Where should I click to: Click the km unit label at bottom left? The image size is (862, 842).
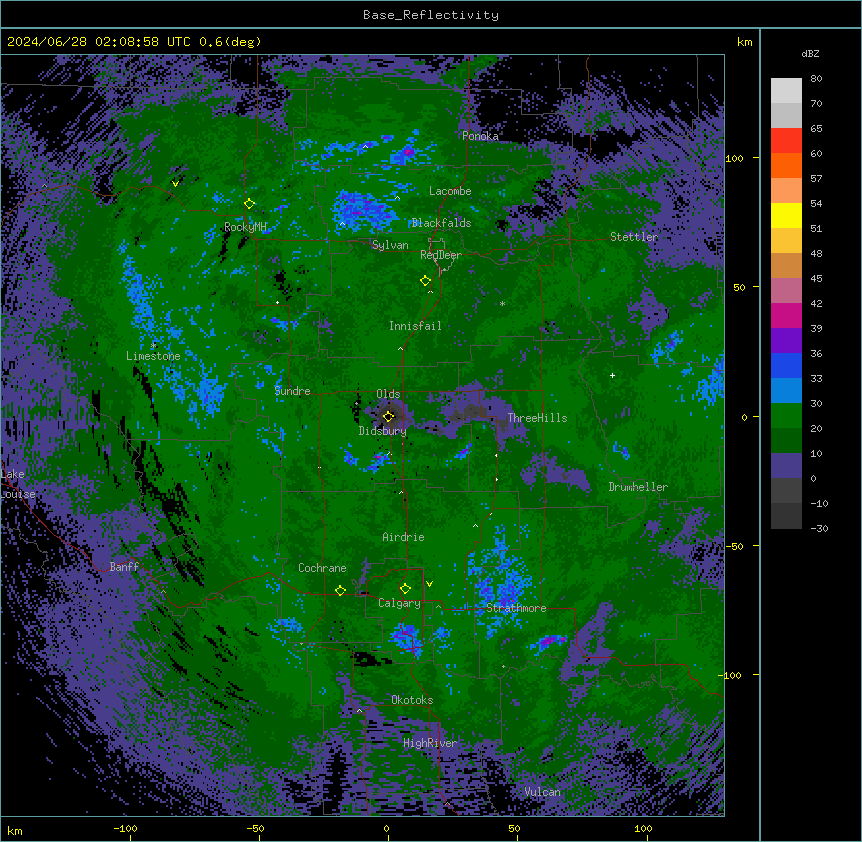14,831
